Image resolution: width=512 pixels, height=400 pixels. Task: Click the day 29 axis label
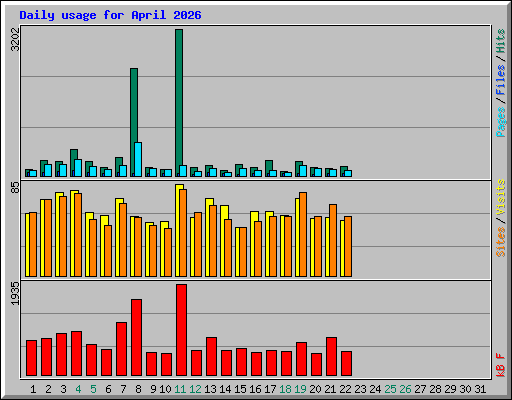(450, 389)
